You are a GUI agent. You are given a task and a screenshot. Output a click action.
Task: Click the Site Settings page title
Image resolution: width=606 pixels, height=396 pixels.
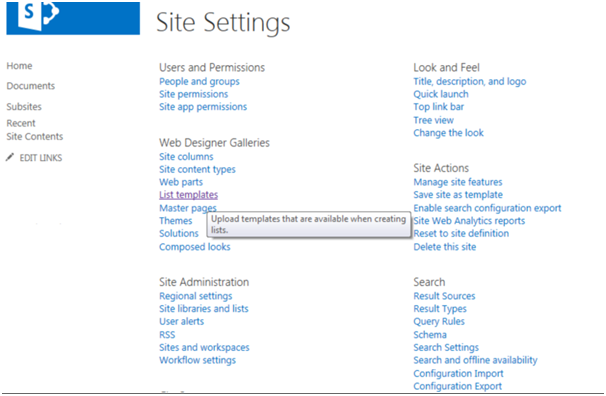click(x=223, y=22)
